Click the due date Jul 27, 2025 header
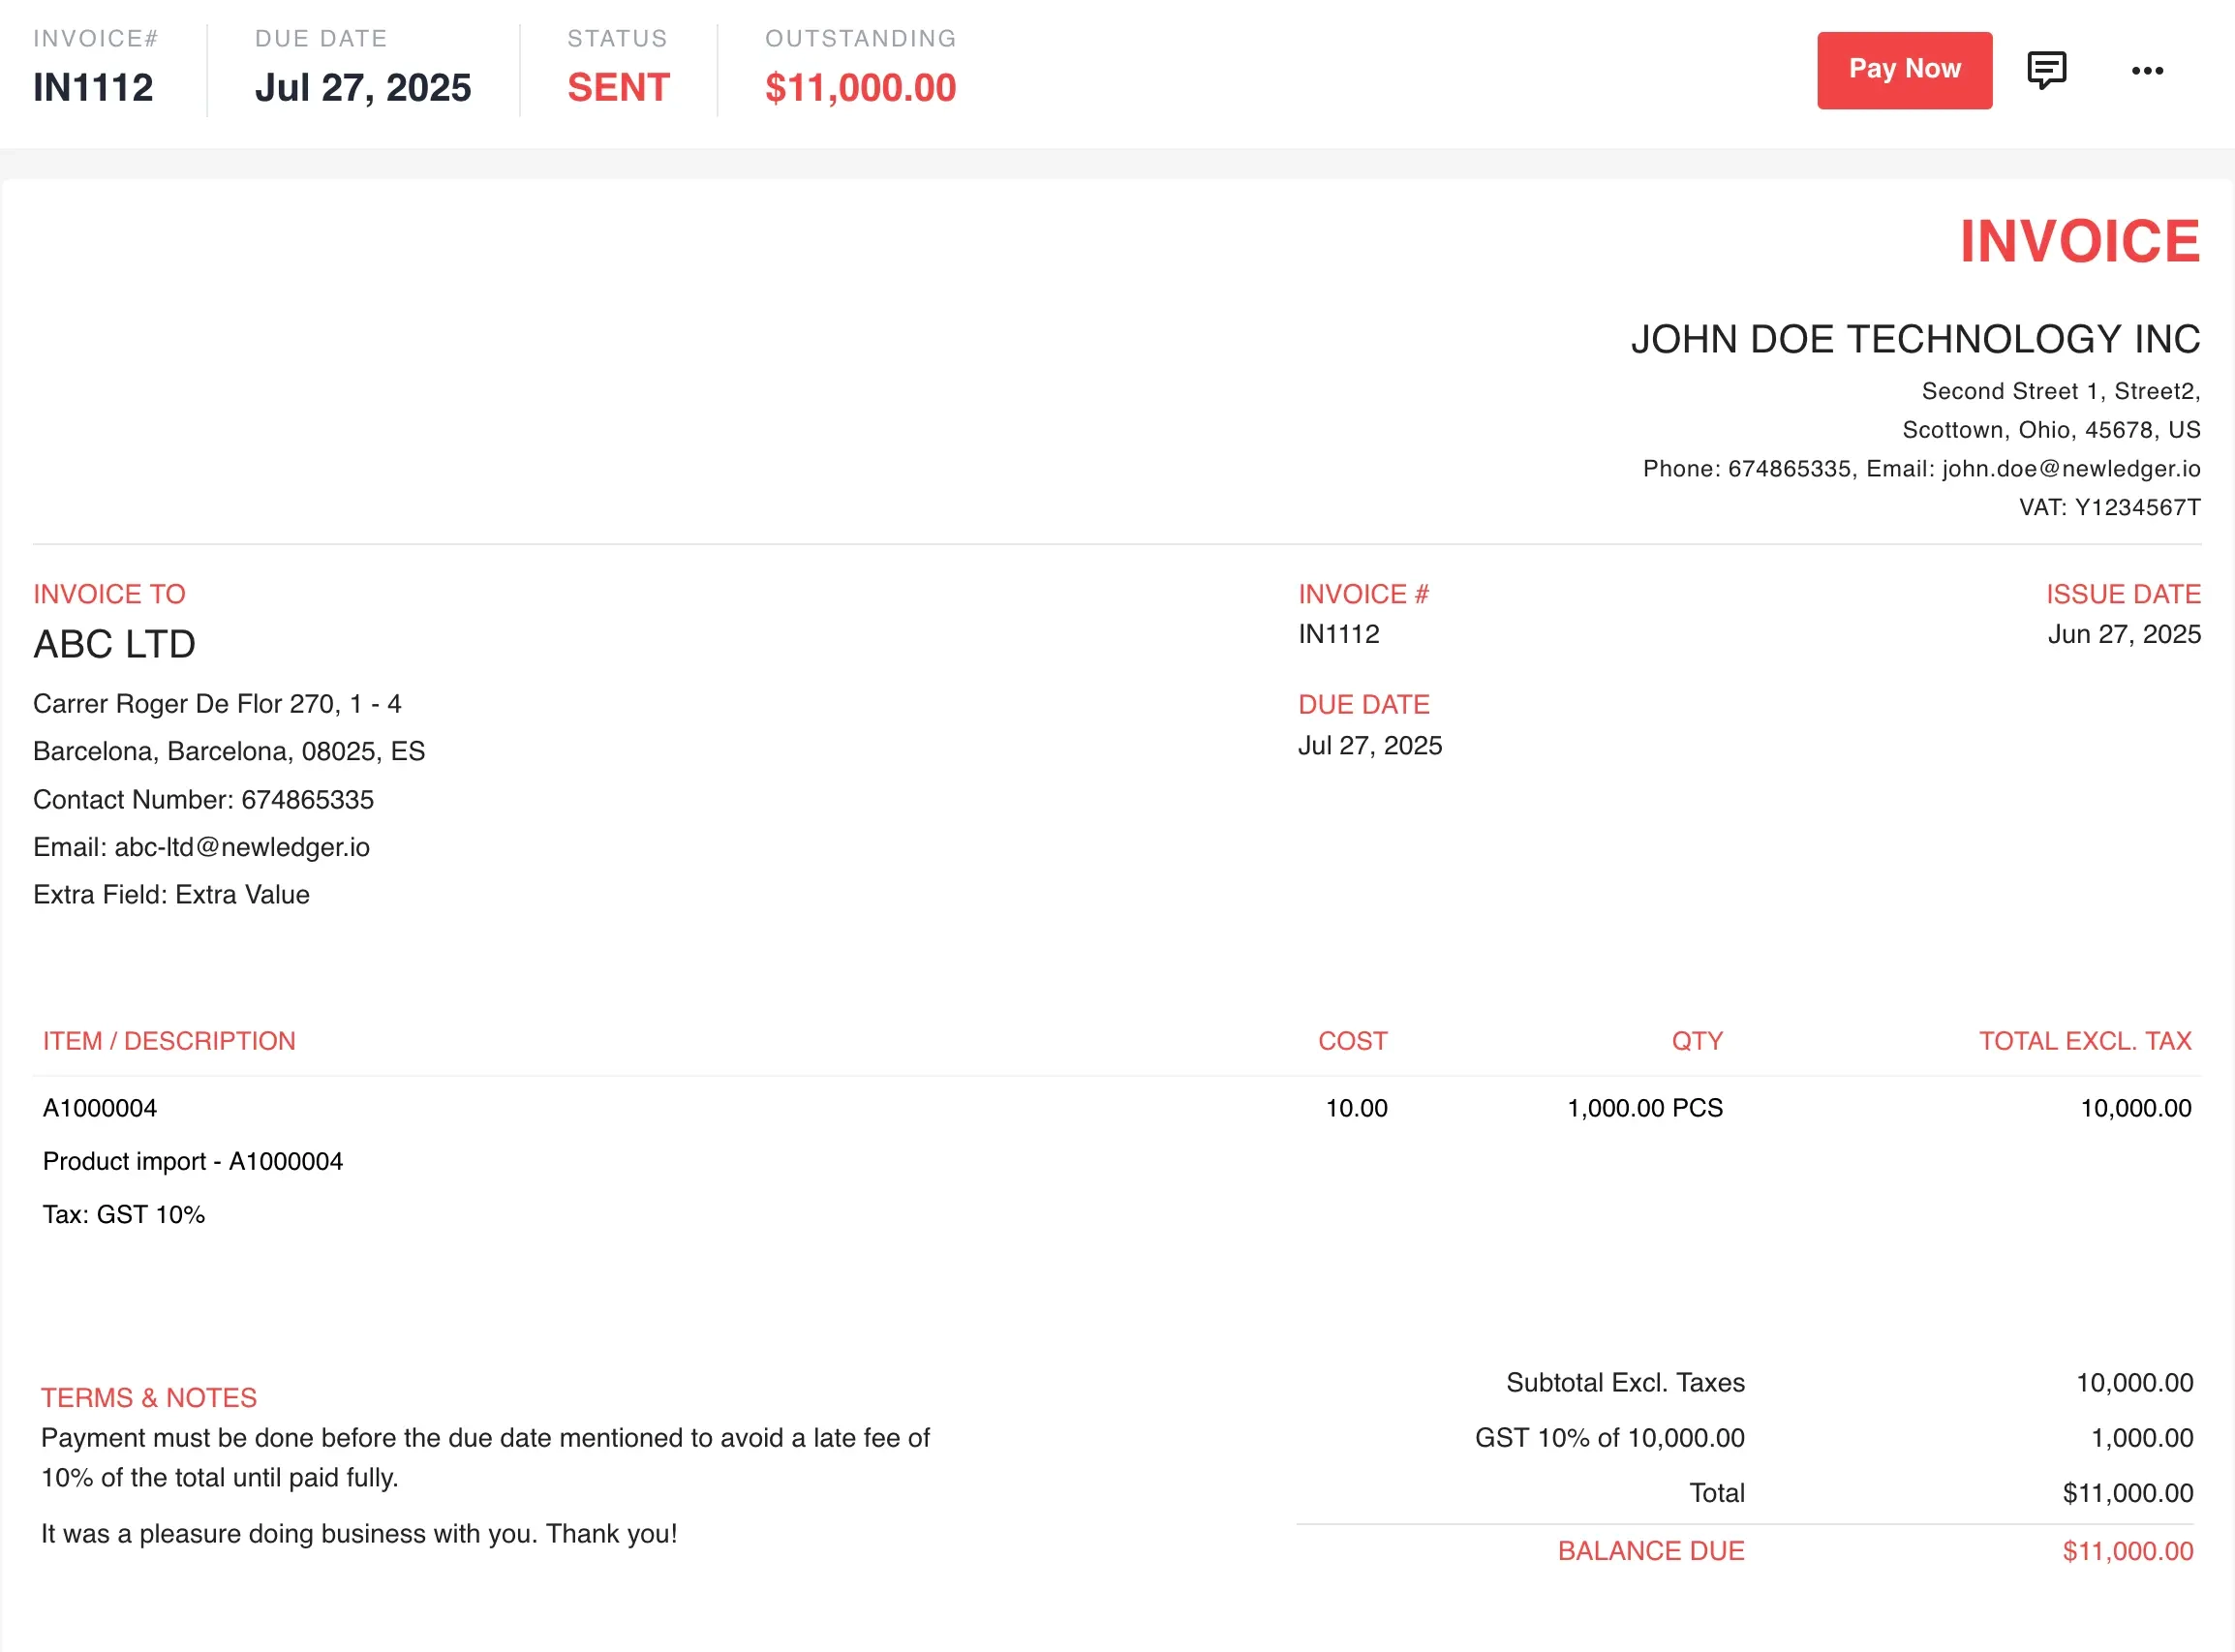Screen dimensions: 2235x1652 (363, 88)
